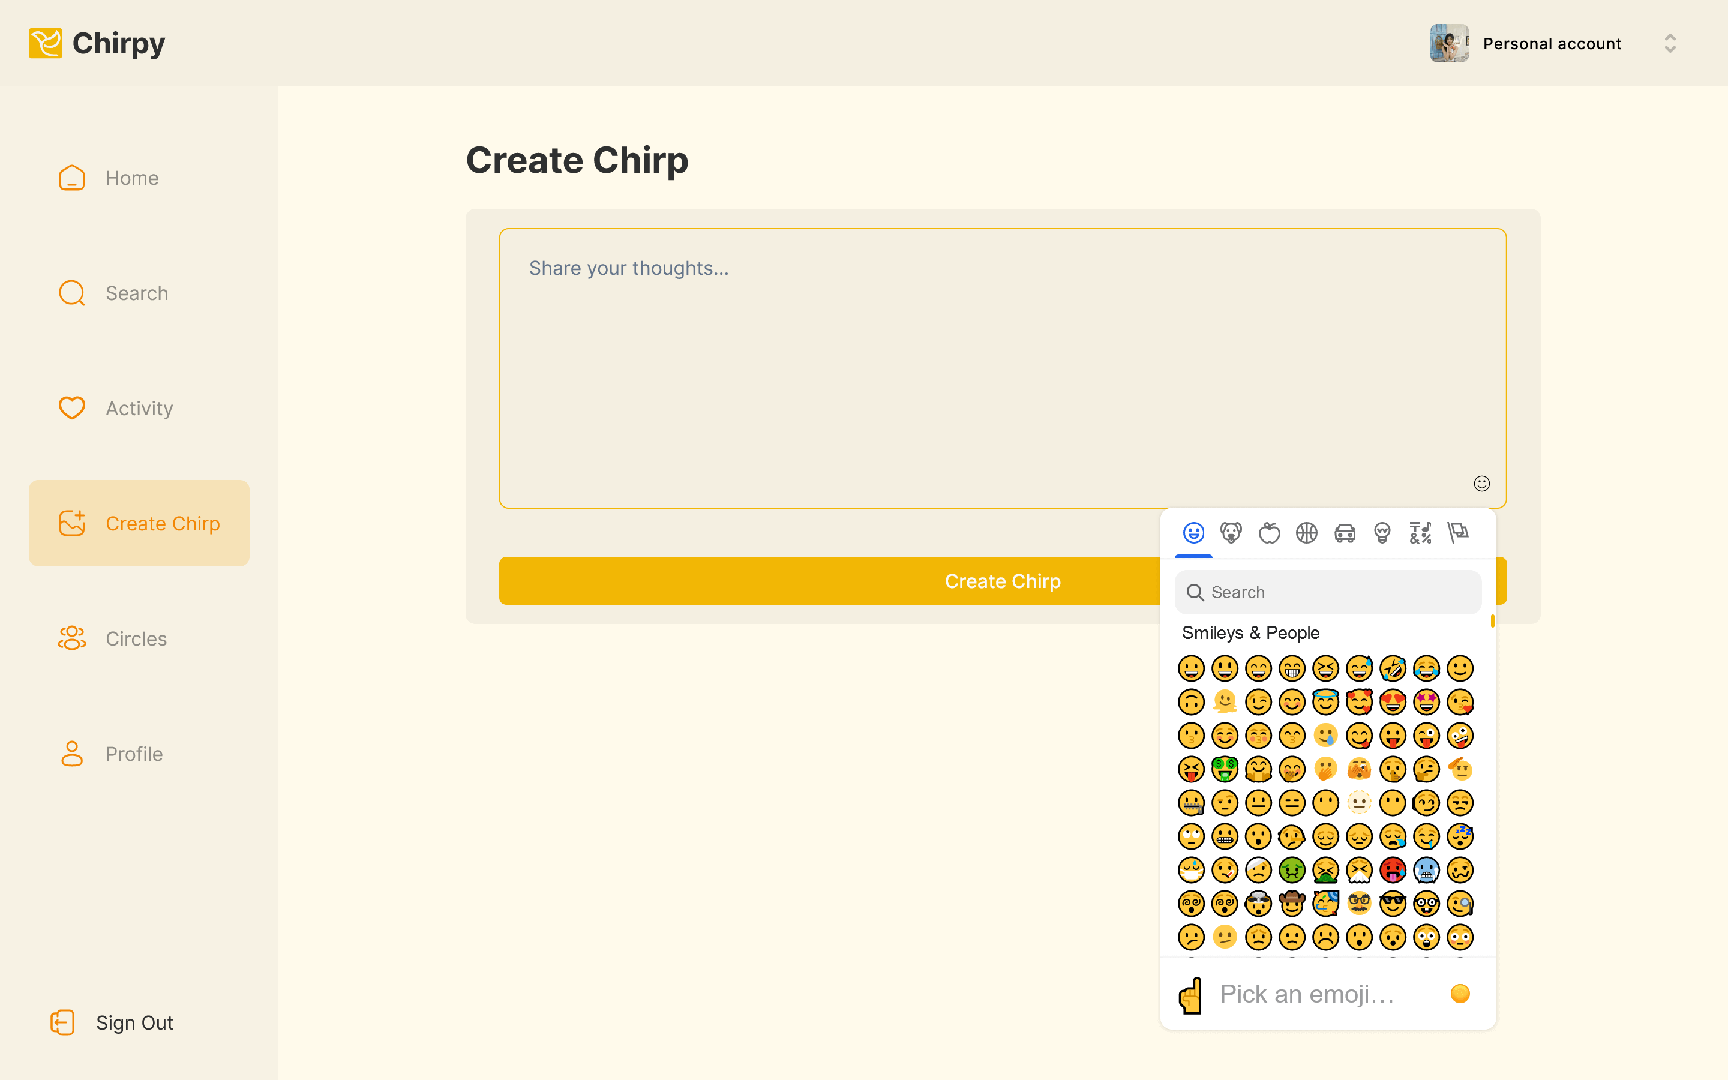This screenshot has height=1080, width=1728.
Task: Open the Animals & Nature emoji category
Action: (1231, 533)
